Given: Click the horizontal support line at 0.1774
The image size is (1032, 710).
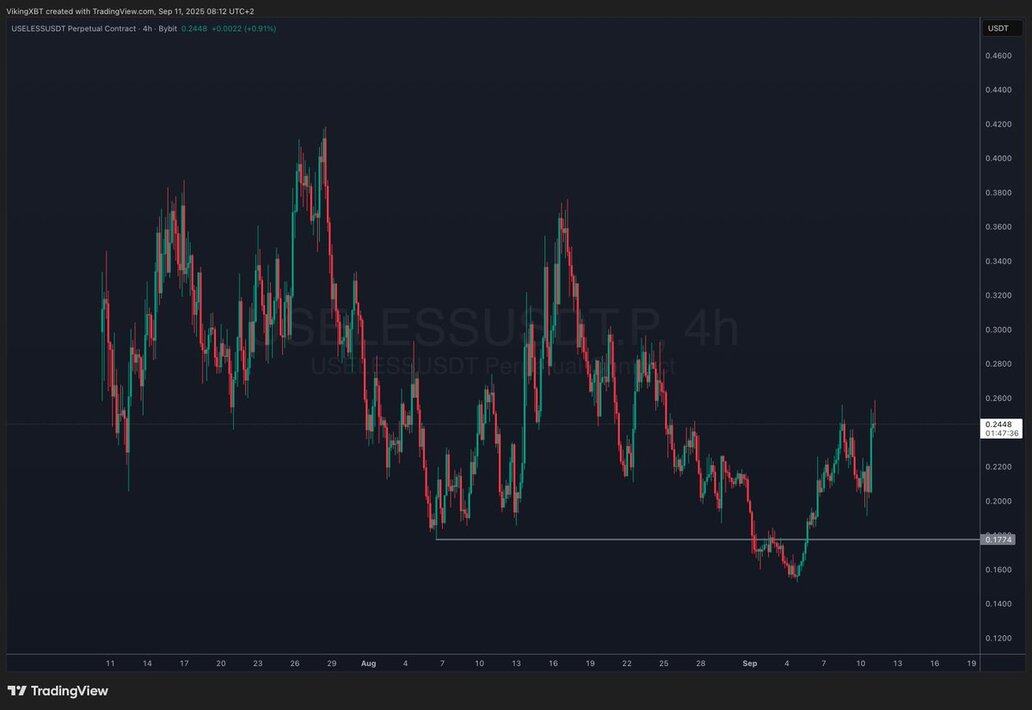Looking at the screenshot, I should coord(708,540).
